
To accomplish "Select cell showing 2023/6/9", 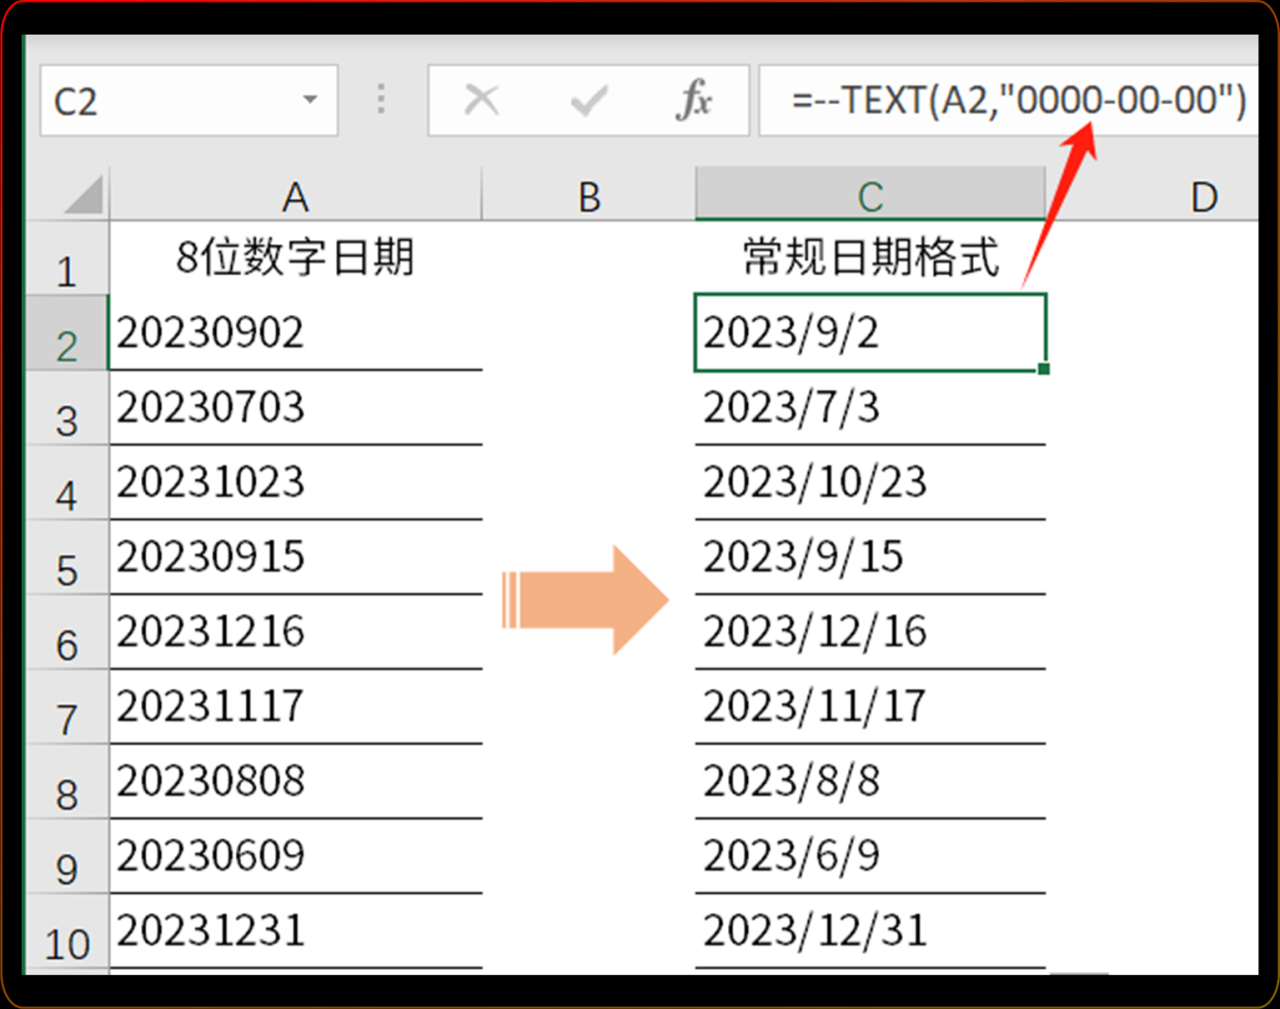I will [870, 858].
